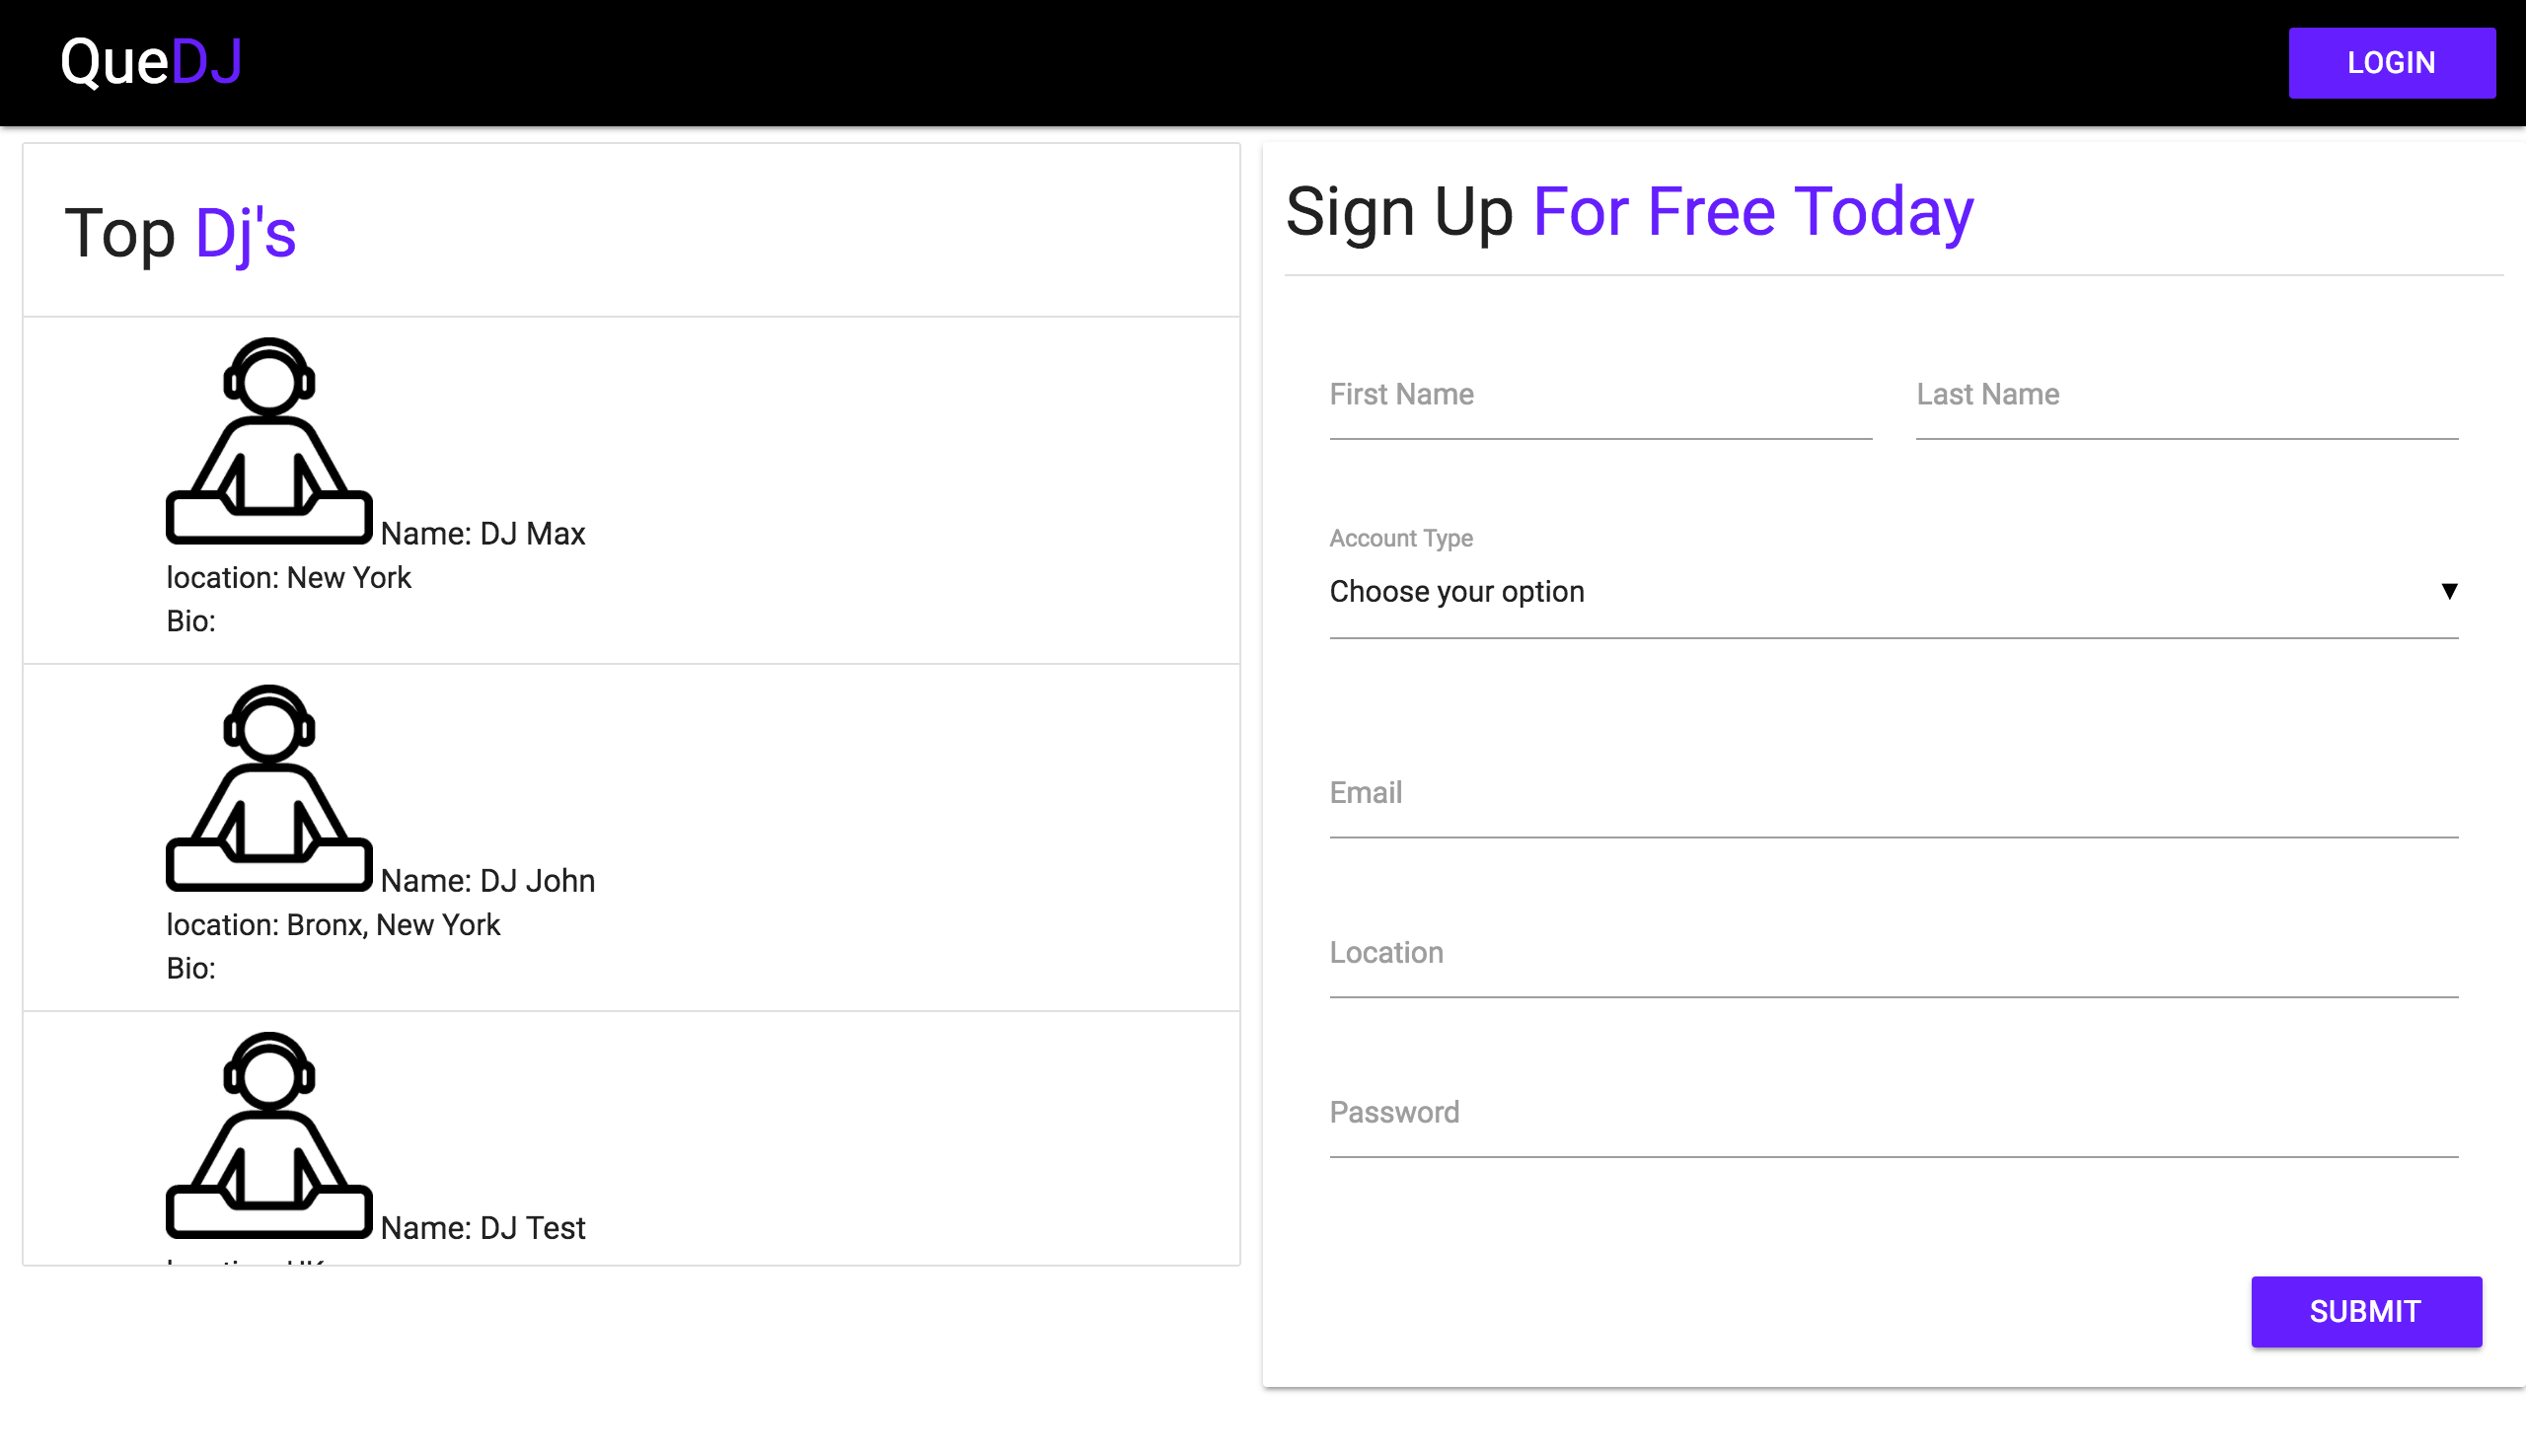Click the Name: DJ Max text

[x=483, y=533]
